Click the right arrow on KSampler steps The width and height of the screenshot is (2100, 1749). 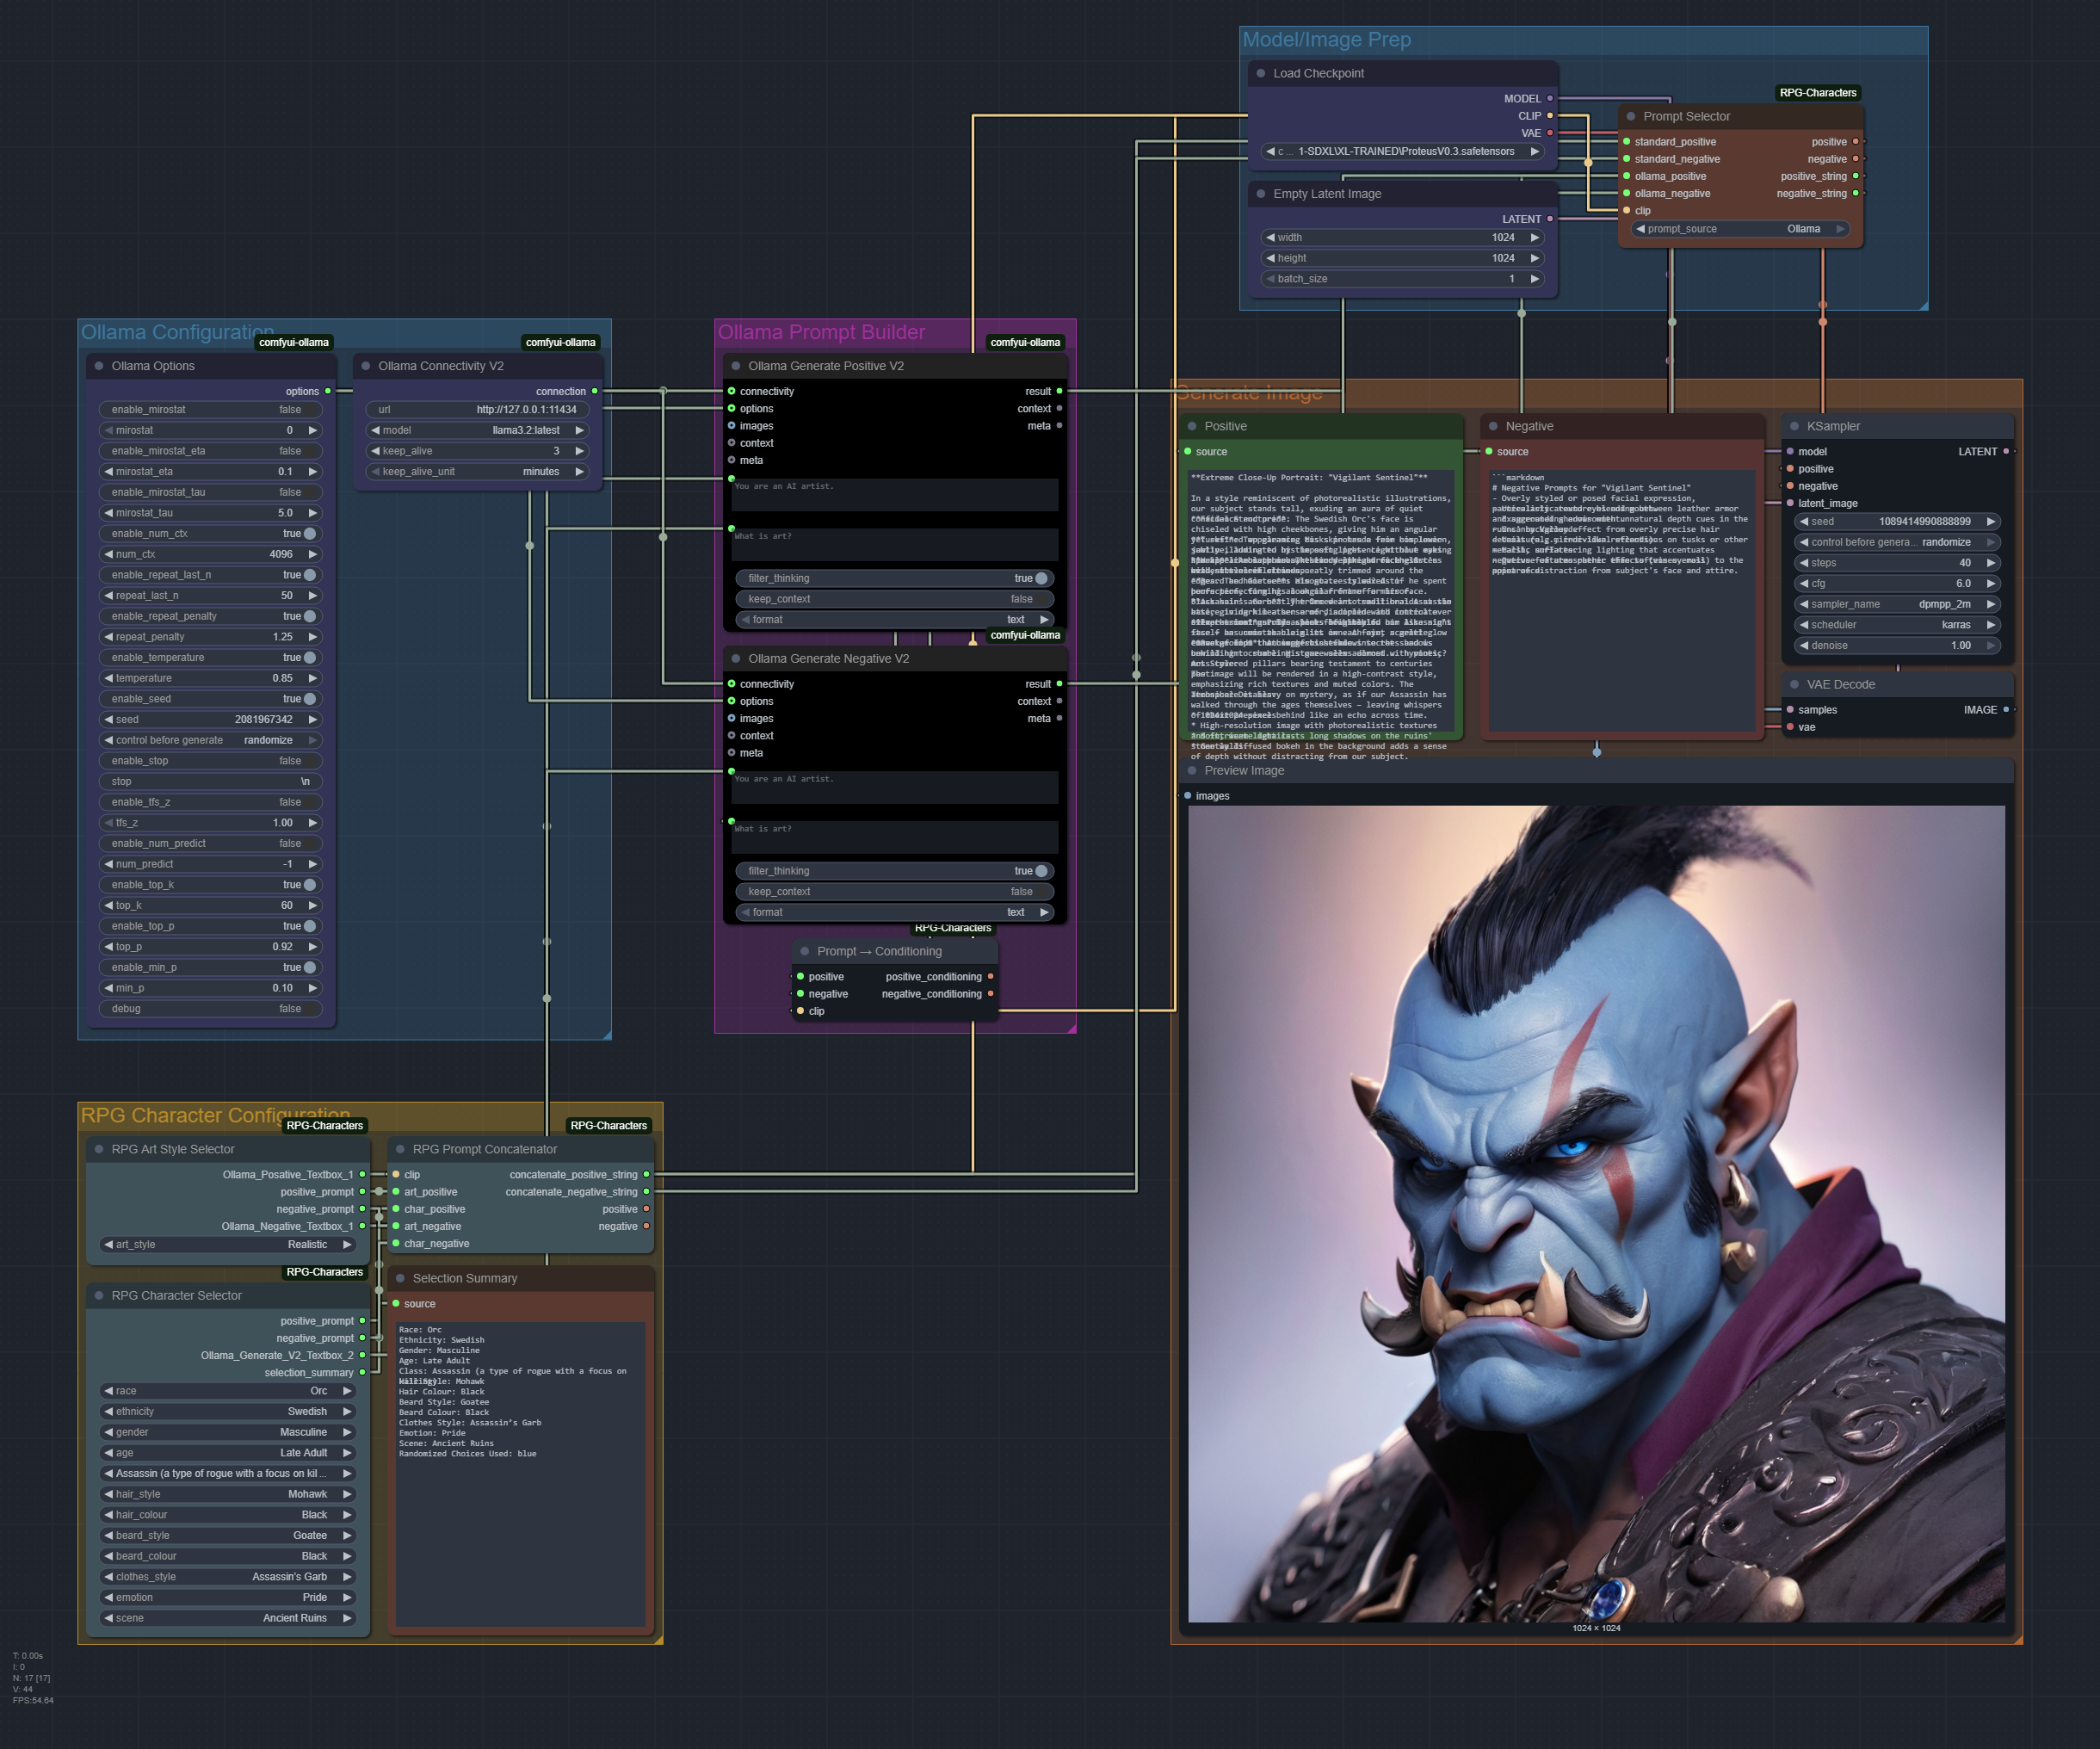tap(1991, 563)
